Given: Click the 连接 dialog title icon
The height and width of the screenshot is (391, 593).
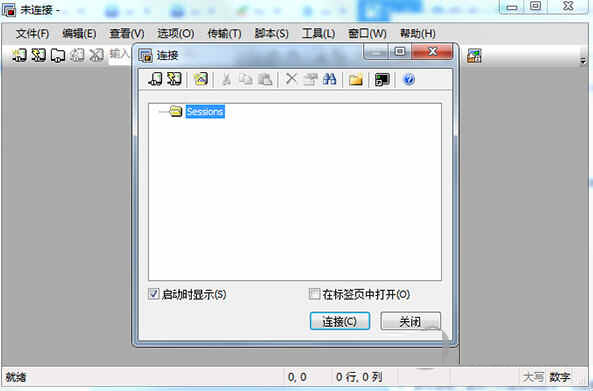Looking at the screenshot, I should point(145,55).
